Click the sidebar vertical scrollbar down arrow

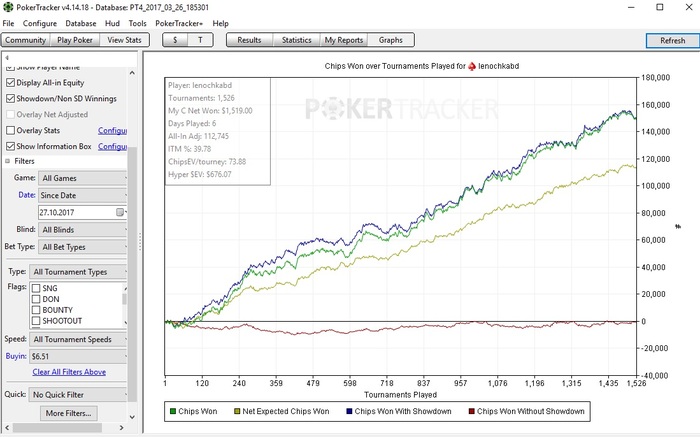pyautogui.click(x=132, y=417)
